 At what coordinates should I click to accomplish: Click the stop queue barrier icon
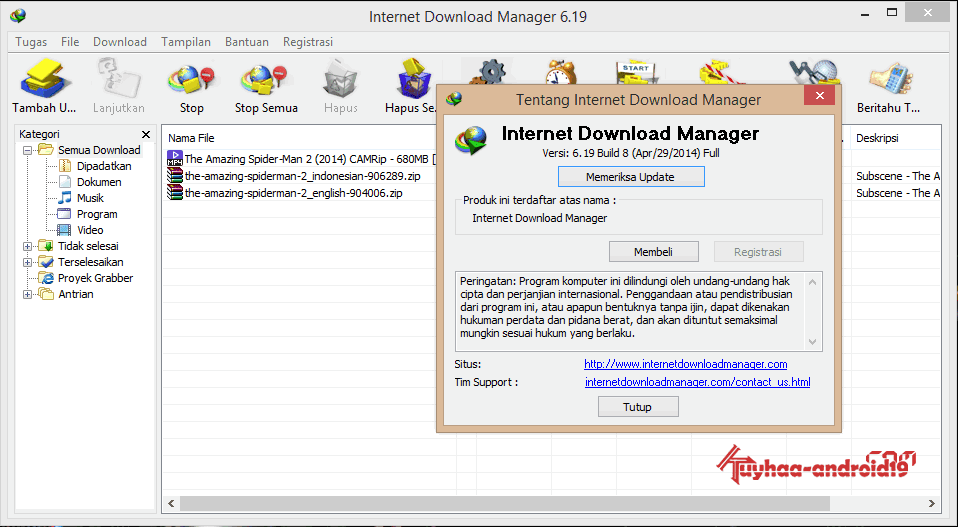[x=722, y=72]
